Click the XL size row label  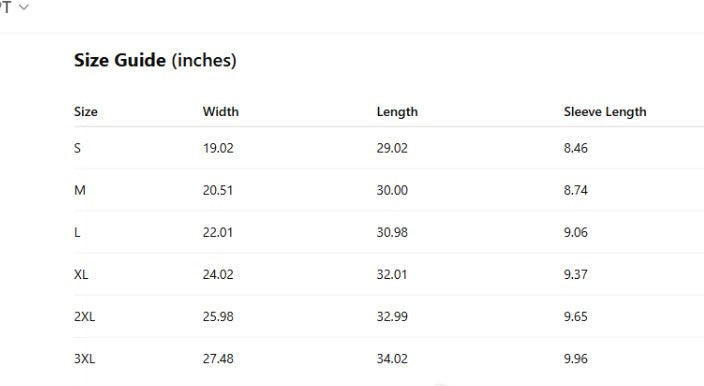tap(81, 274)
